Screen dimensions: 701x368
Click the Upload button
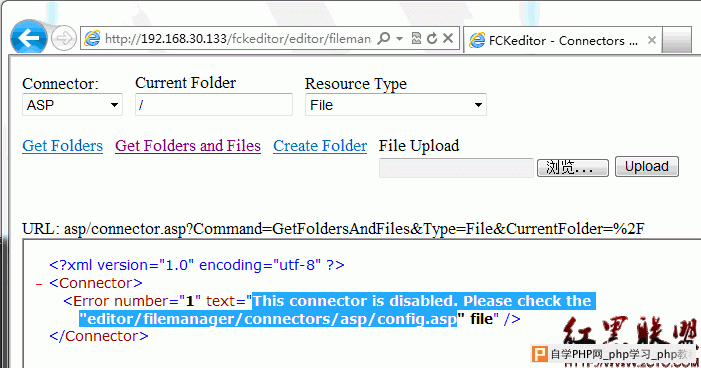pos(647,166)
